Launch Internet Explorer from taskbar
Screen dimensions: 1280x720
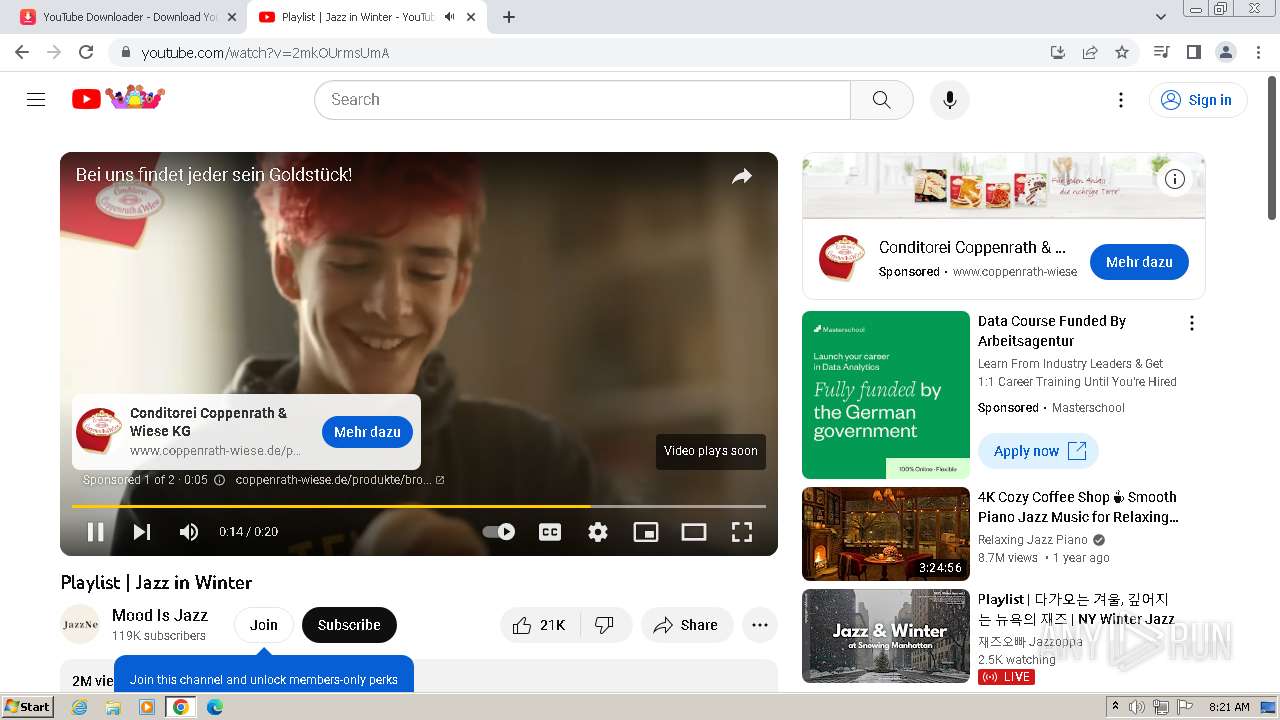(x=80, y=707)
